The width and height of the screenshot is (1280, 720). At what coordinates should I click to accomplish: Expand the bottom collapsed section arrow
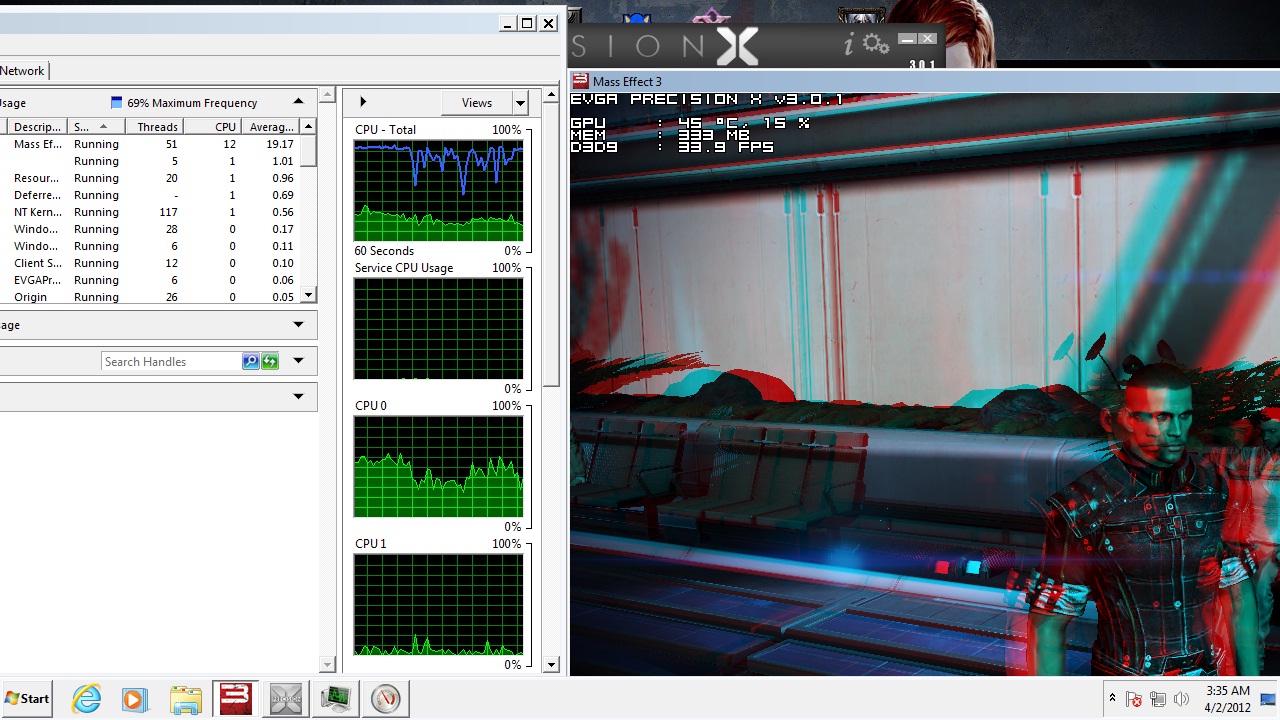click(x=298, y=397)
